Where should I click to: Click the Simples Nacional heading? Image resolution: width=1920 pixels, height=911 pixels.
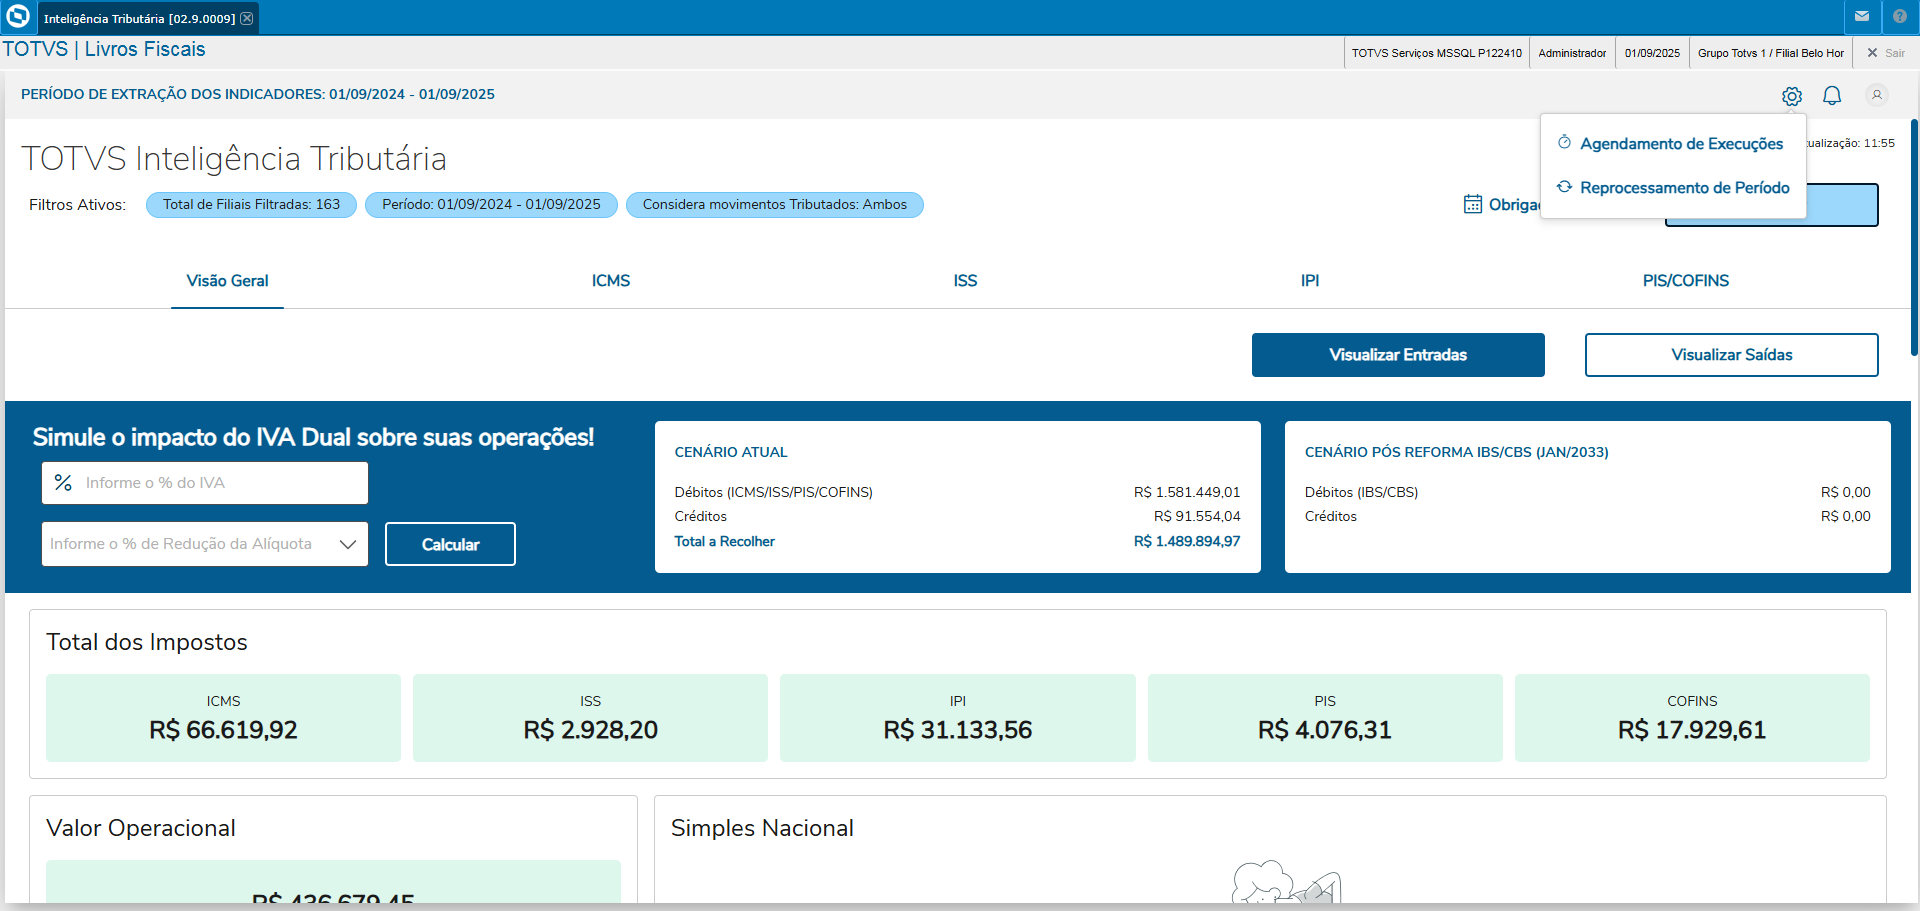coord(762,828)
